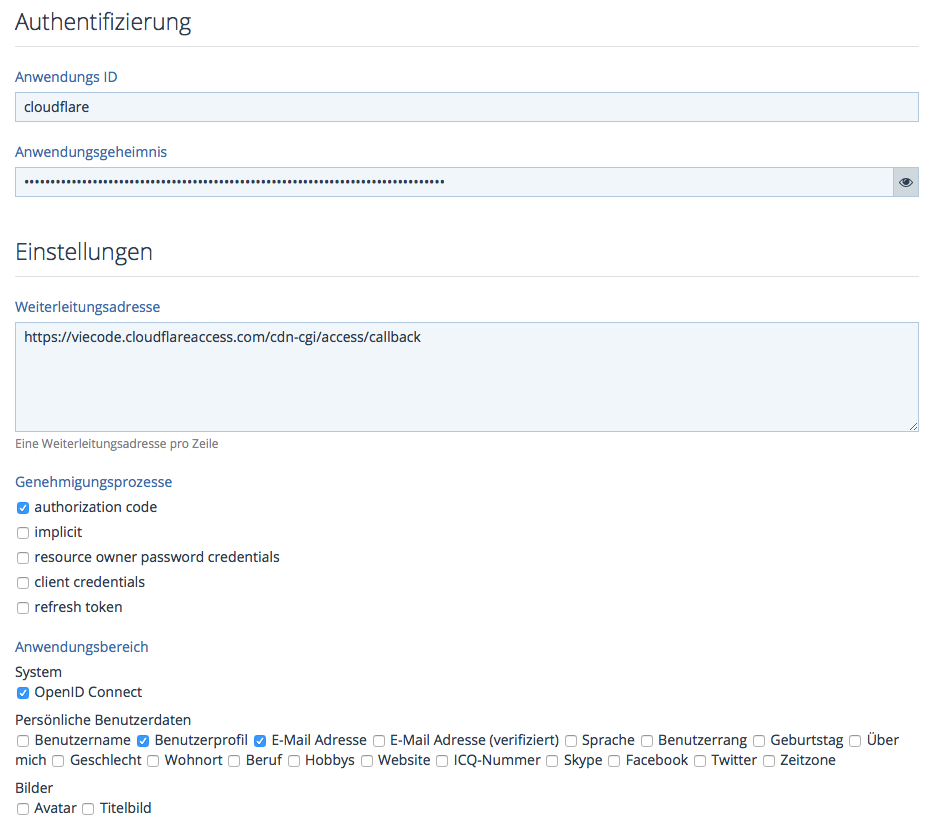
Task: Click the Anwendungs ID input field
Action: click(x=466, y=107)
